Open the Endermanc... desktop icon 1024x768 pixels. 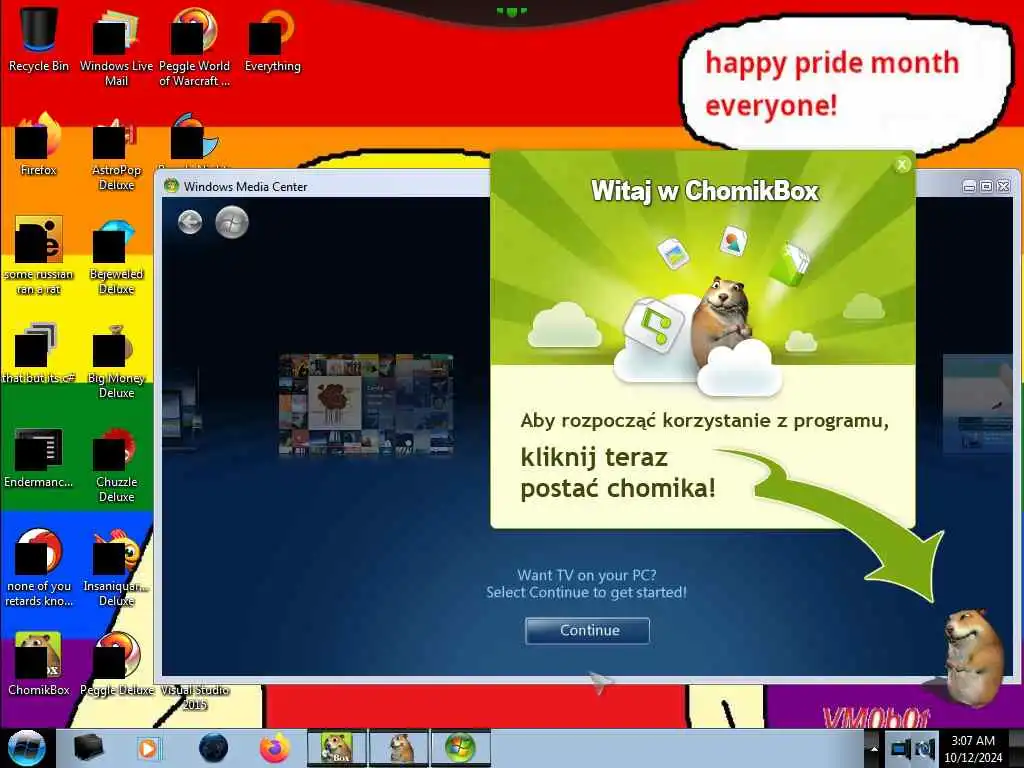point(39,457)
